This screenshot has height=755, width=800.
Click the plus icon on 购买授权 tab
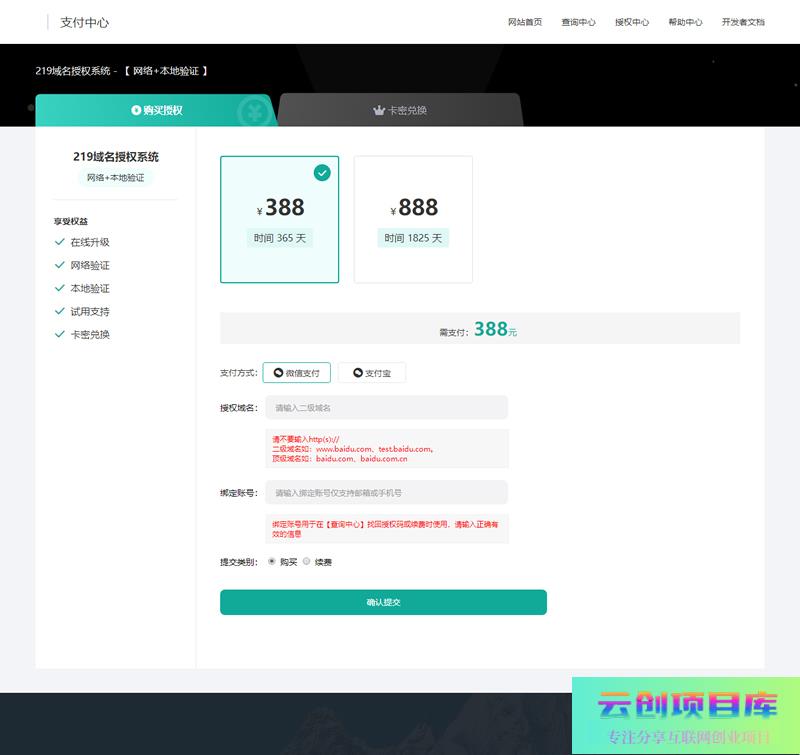(x=136, y=110)
